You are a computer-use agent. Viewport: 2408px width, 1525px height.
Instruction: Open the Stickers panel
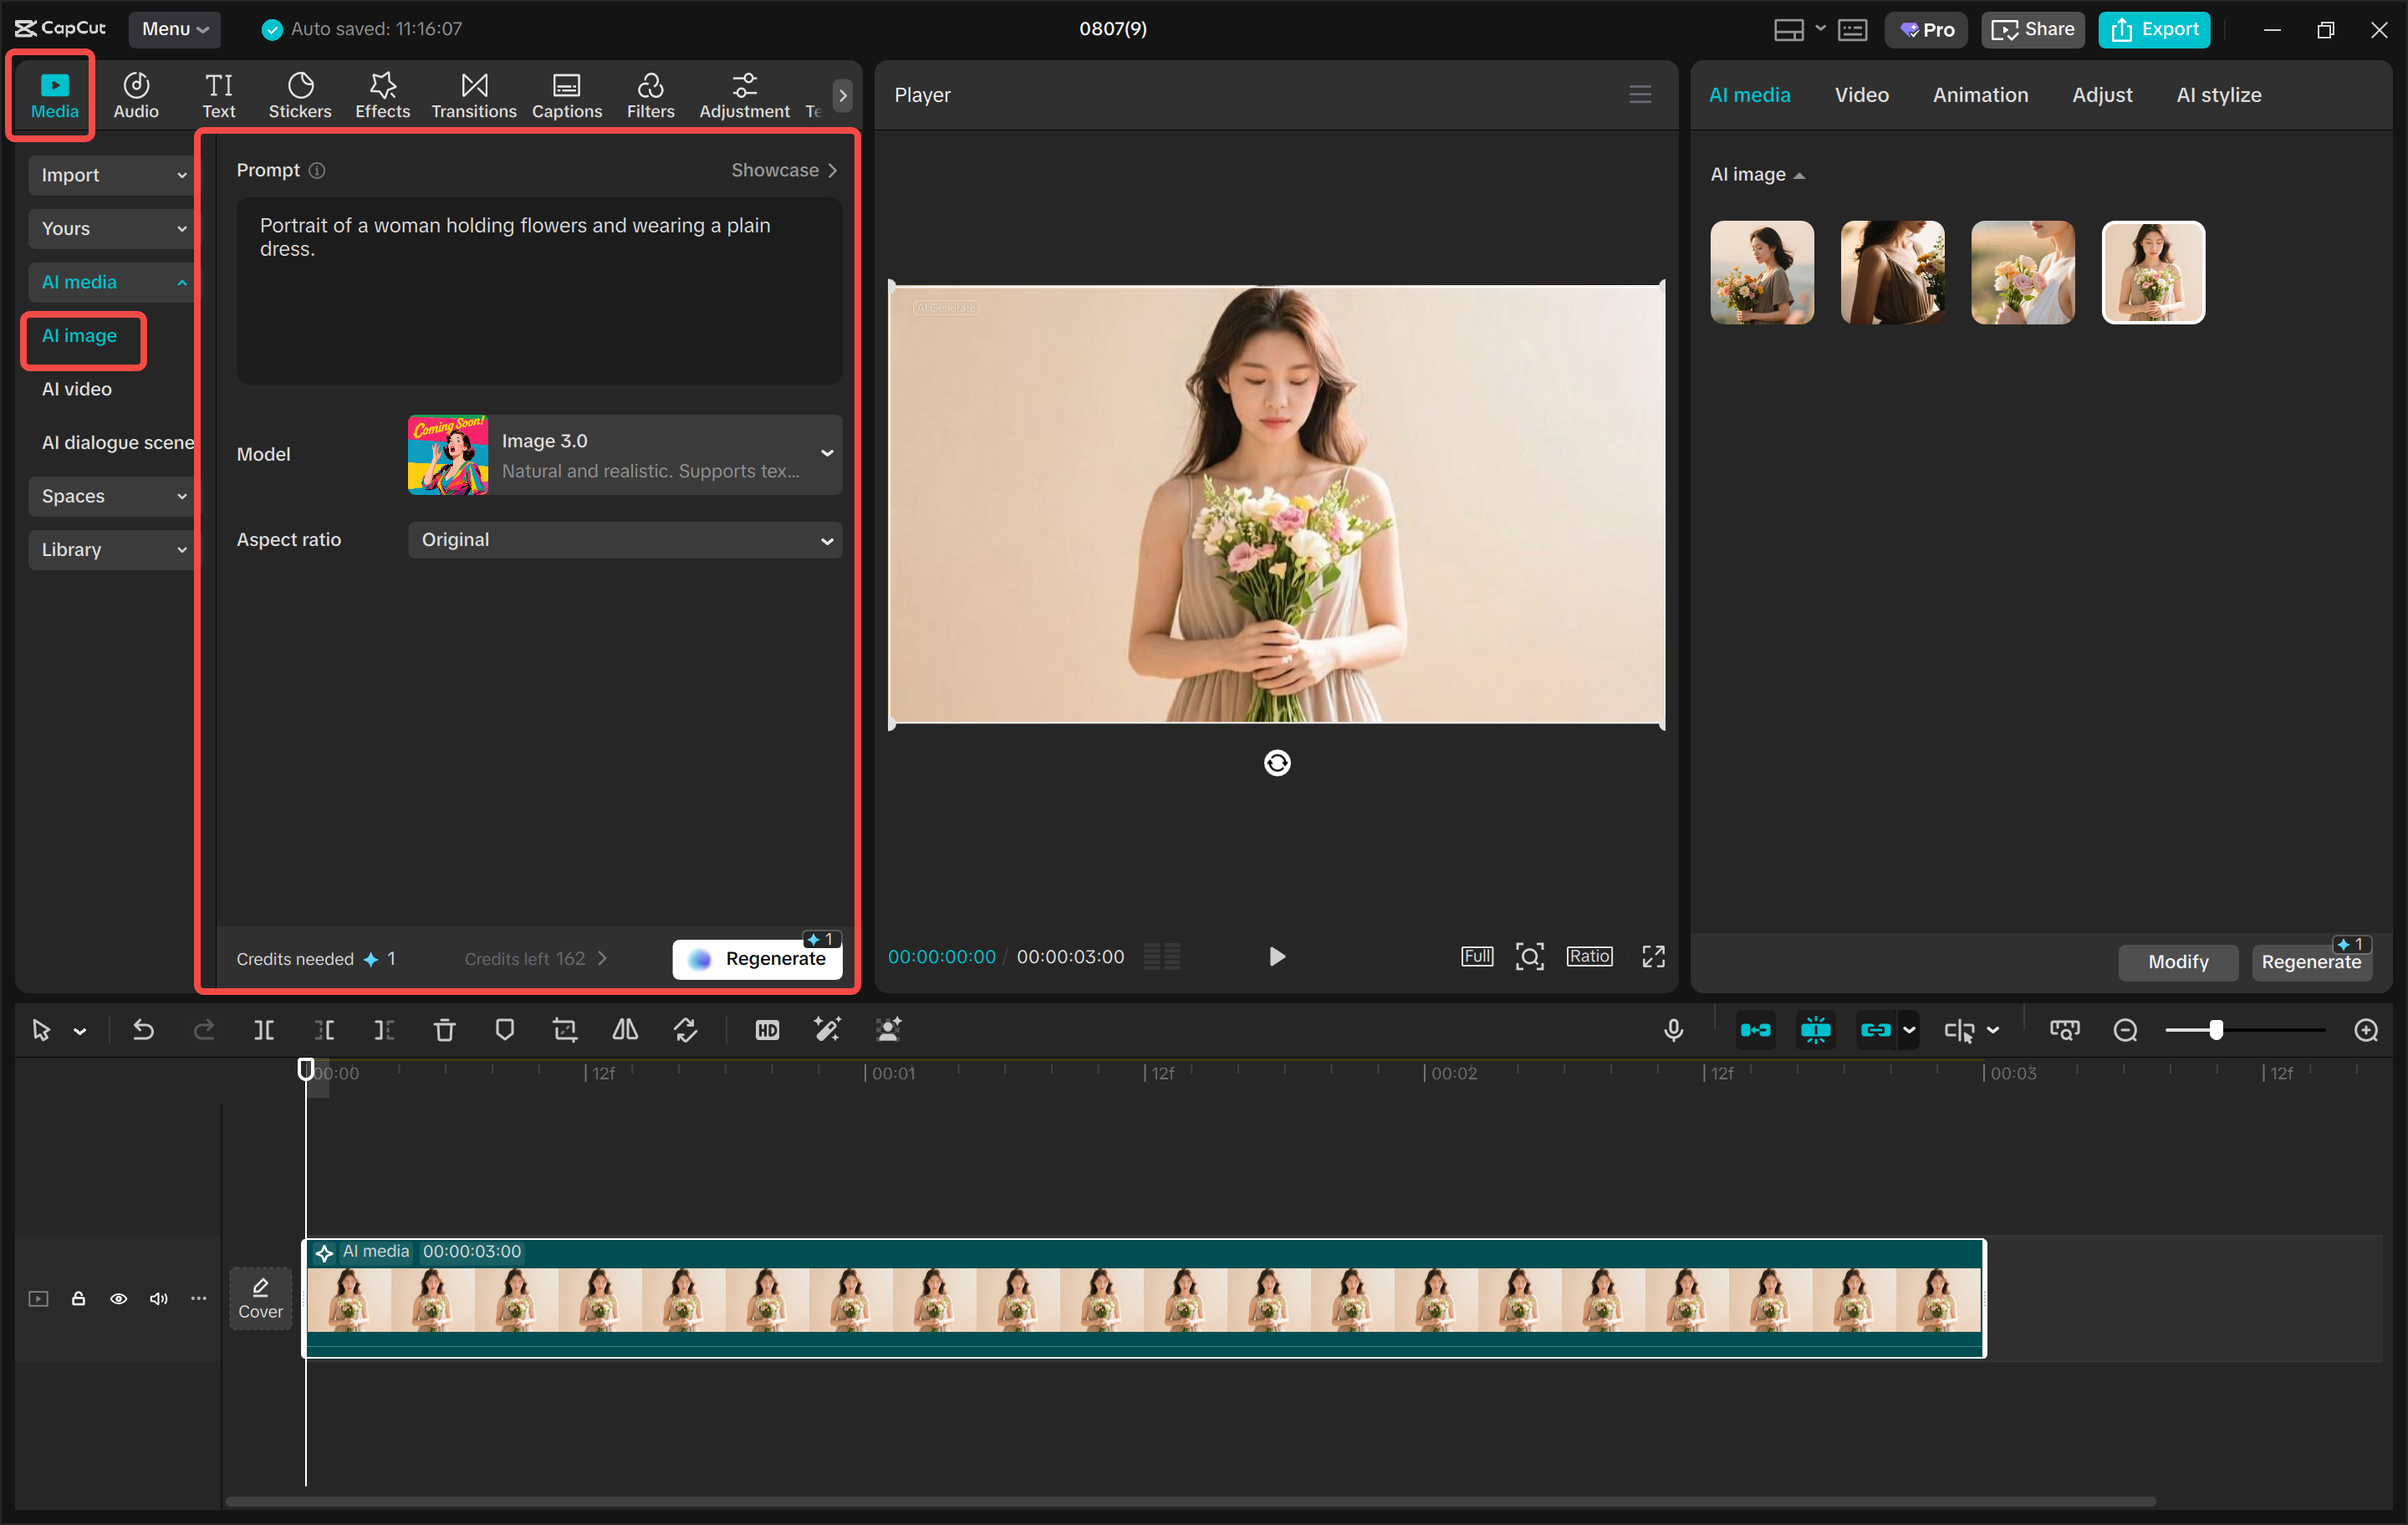(x=299, y=95)
